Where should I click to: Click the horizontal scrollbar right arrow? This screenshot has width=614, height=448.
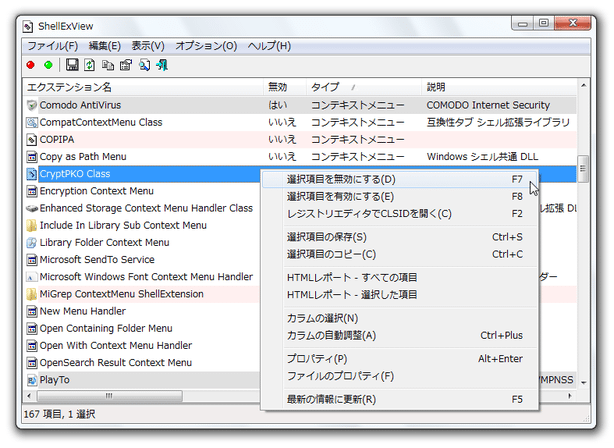coord(569,396)
